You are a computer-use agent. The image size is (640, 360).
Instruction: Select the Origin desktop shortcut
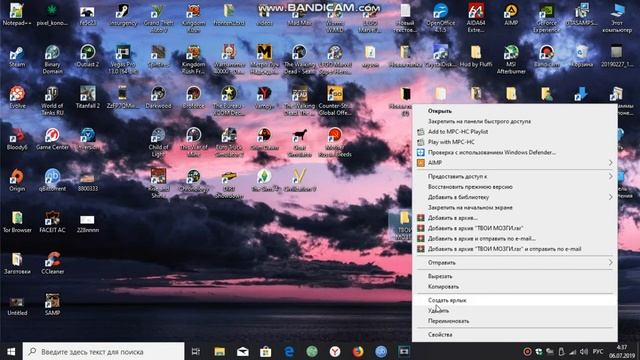(17, 180)
